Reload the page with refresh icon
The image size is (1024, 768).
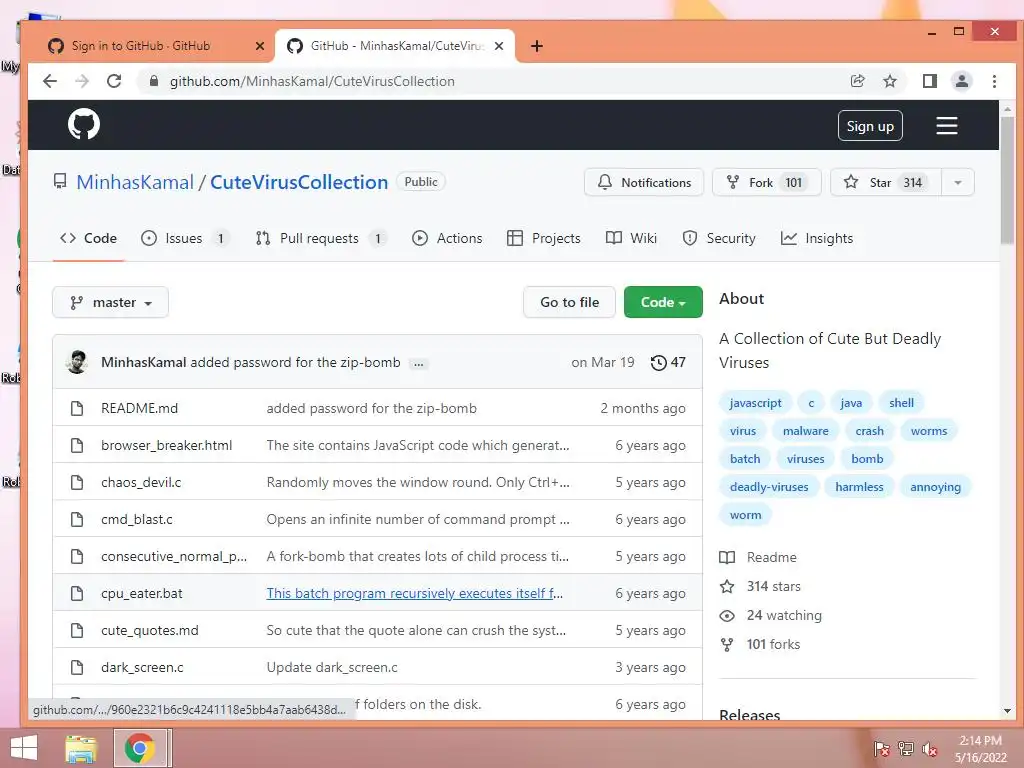(114, 81)
